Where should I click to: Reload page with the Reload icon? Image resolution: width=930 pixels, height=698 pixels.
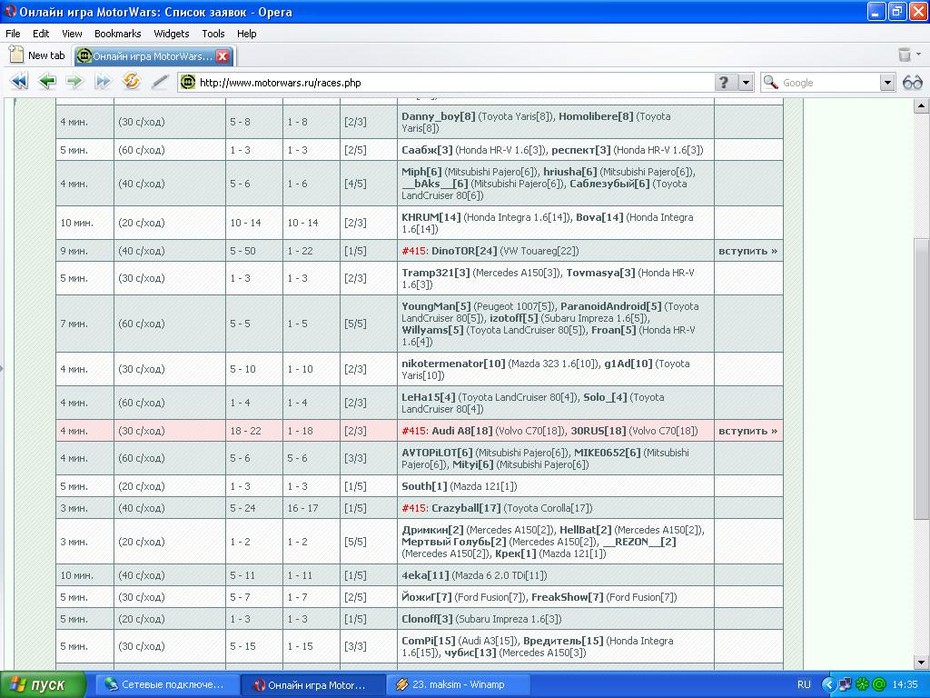click(x=131, y=81)
